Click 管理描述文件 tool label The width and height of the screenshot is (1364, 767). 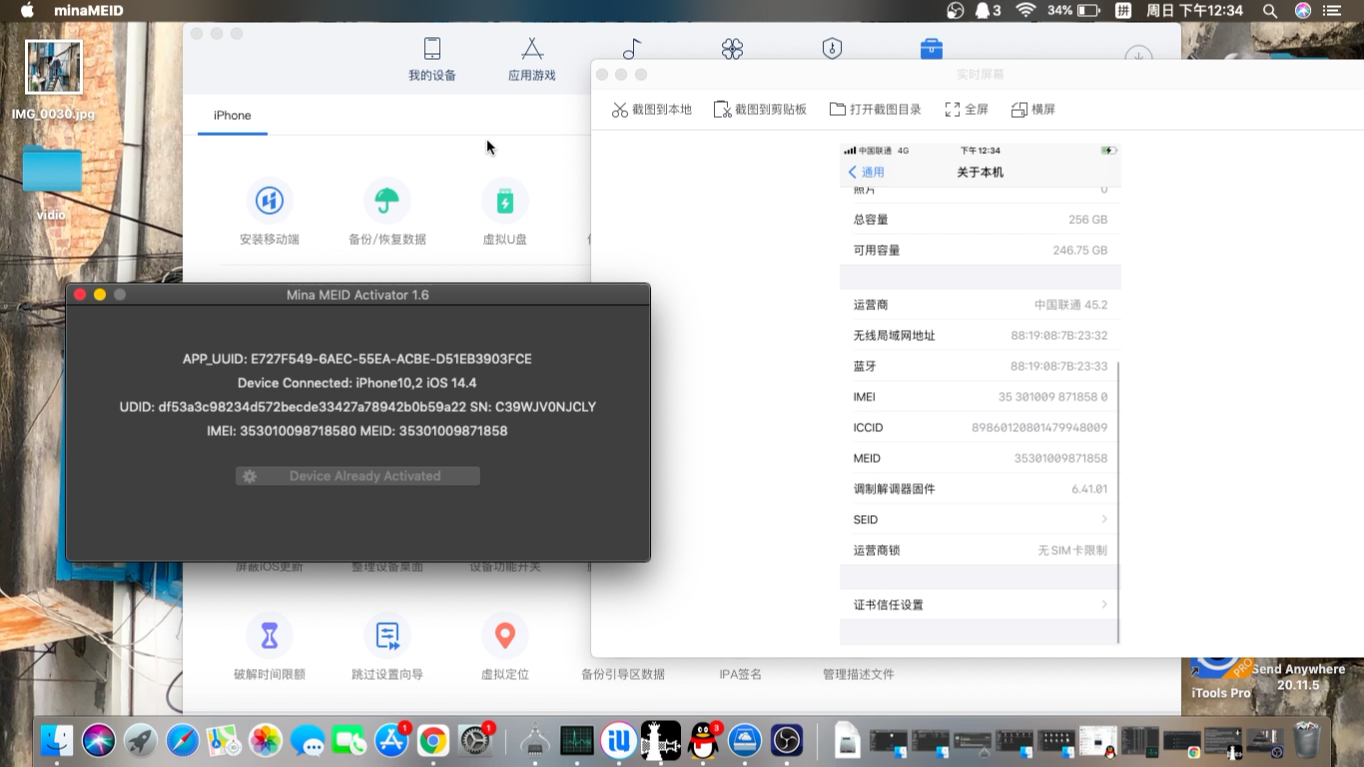click(858, 674)
